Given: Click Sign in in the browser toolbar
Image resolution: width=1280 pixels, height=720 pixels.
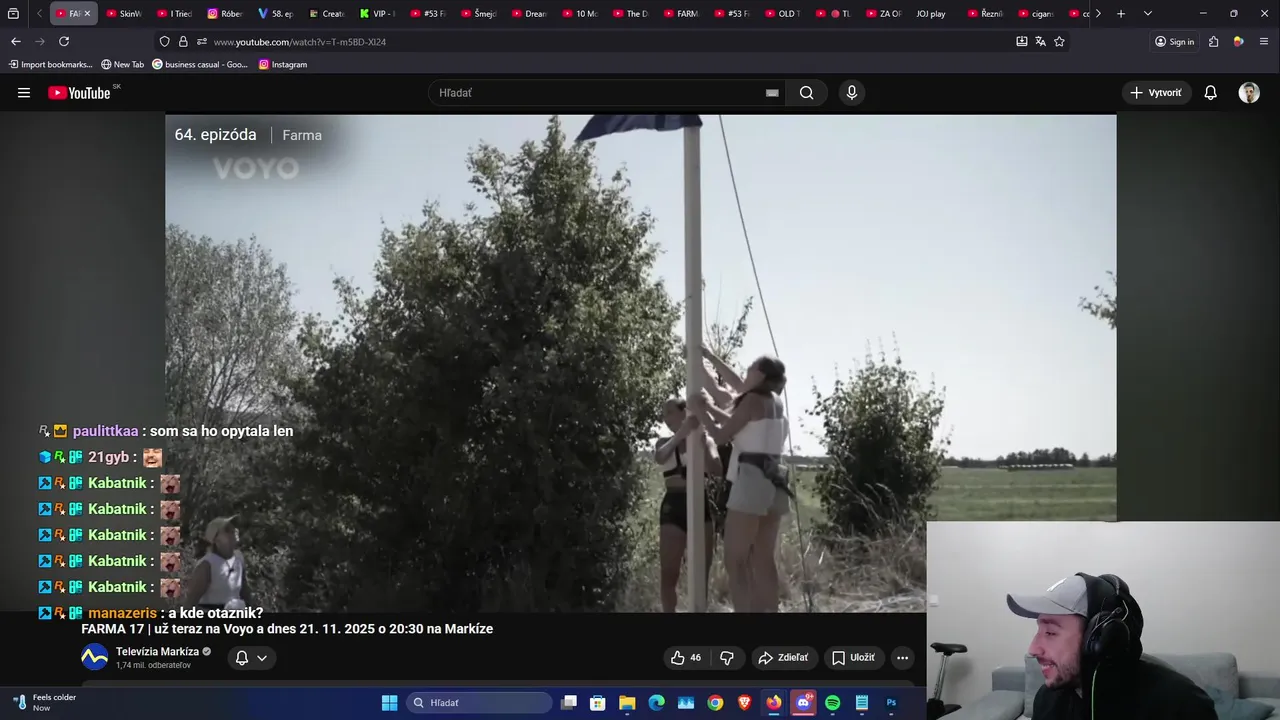Looking at the screenshot, I should [x=1175, y=41].
